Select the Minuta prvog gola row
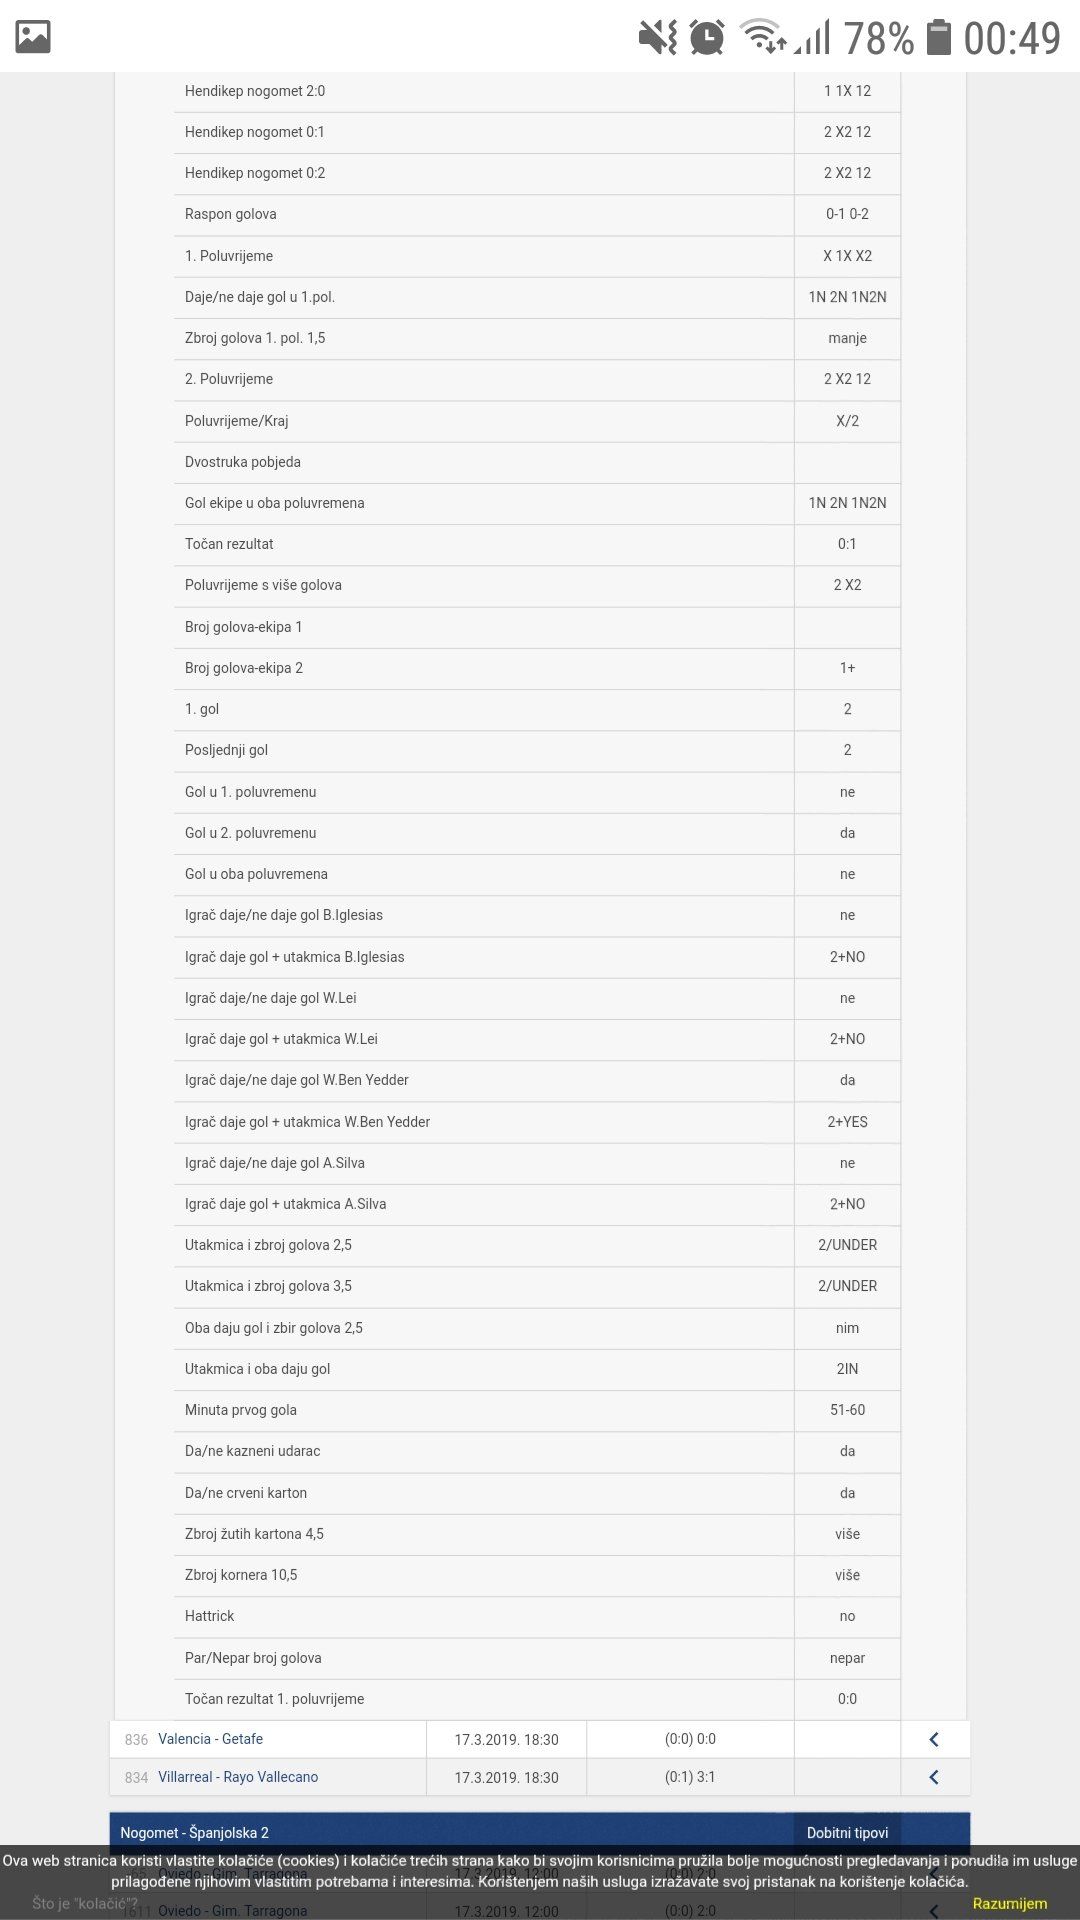 coord(537,1410)
